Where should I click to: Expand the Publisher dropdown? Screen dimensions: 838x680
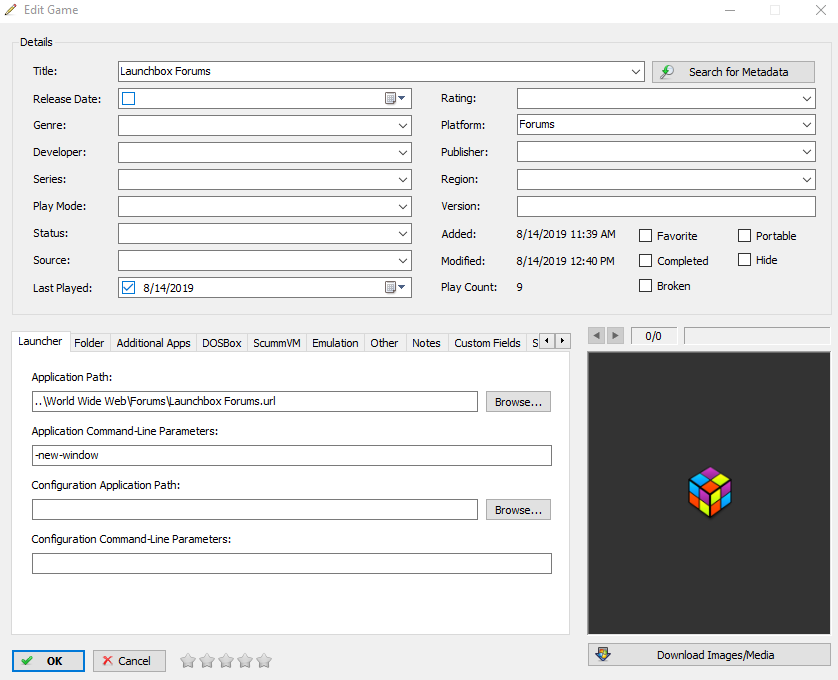pos(807,152)
